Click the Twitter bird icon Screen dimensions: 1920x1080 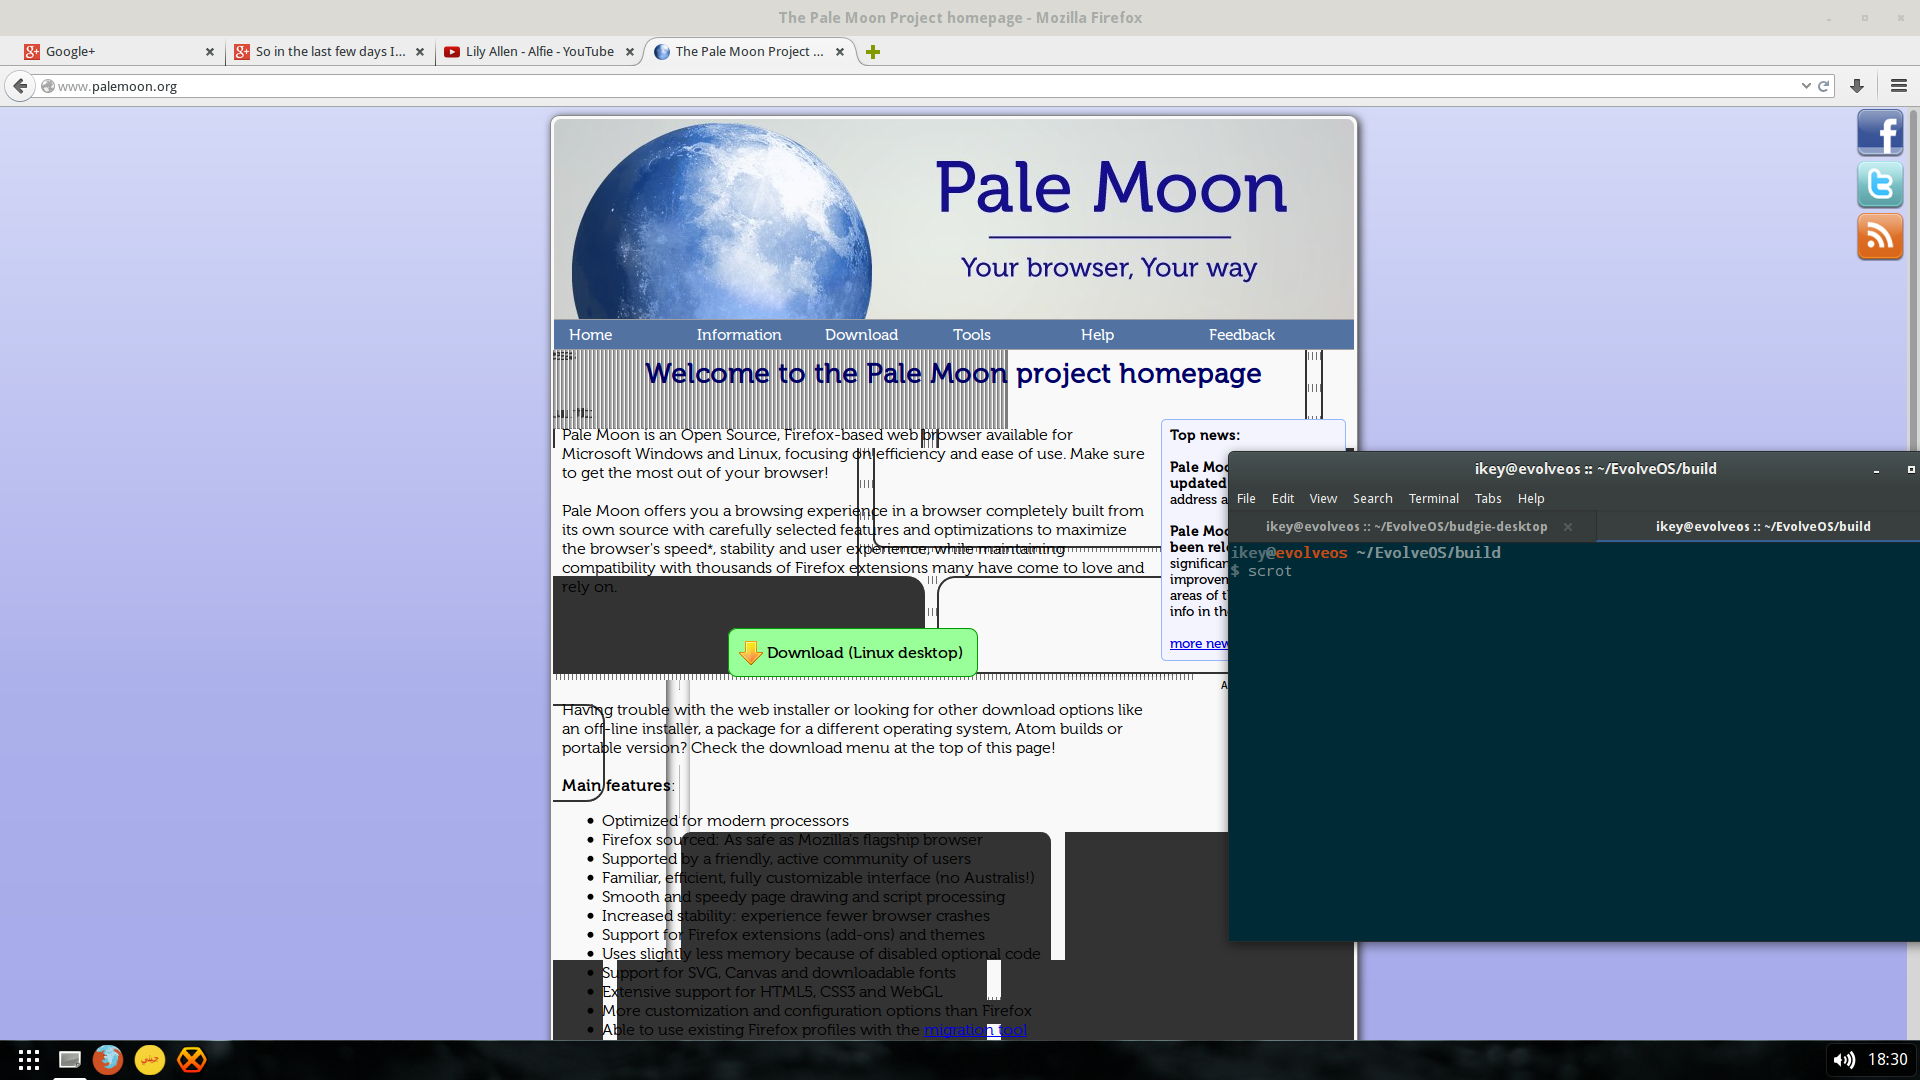click(1880, 184)
